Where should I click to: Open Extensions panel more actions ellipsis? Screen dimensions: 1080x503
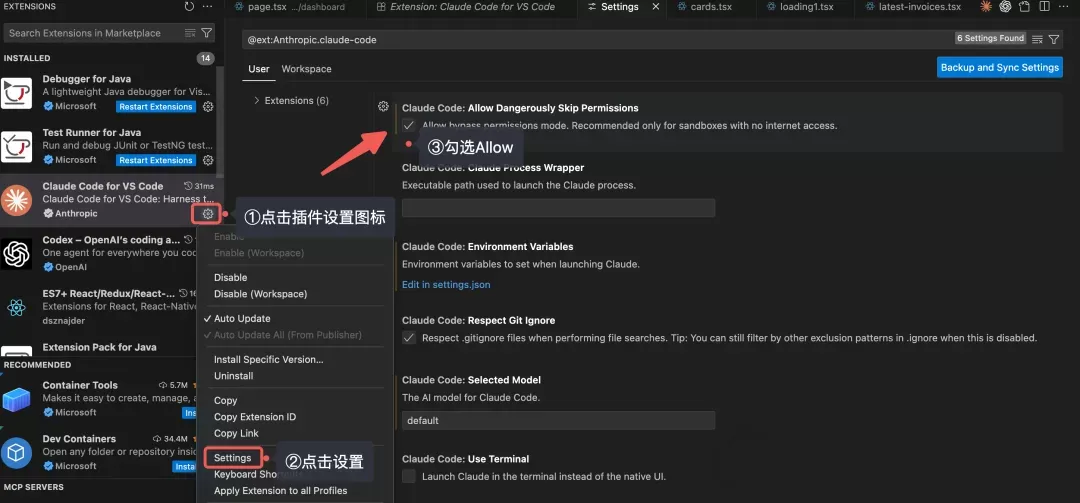coord(207,7)
